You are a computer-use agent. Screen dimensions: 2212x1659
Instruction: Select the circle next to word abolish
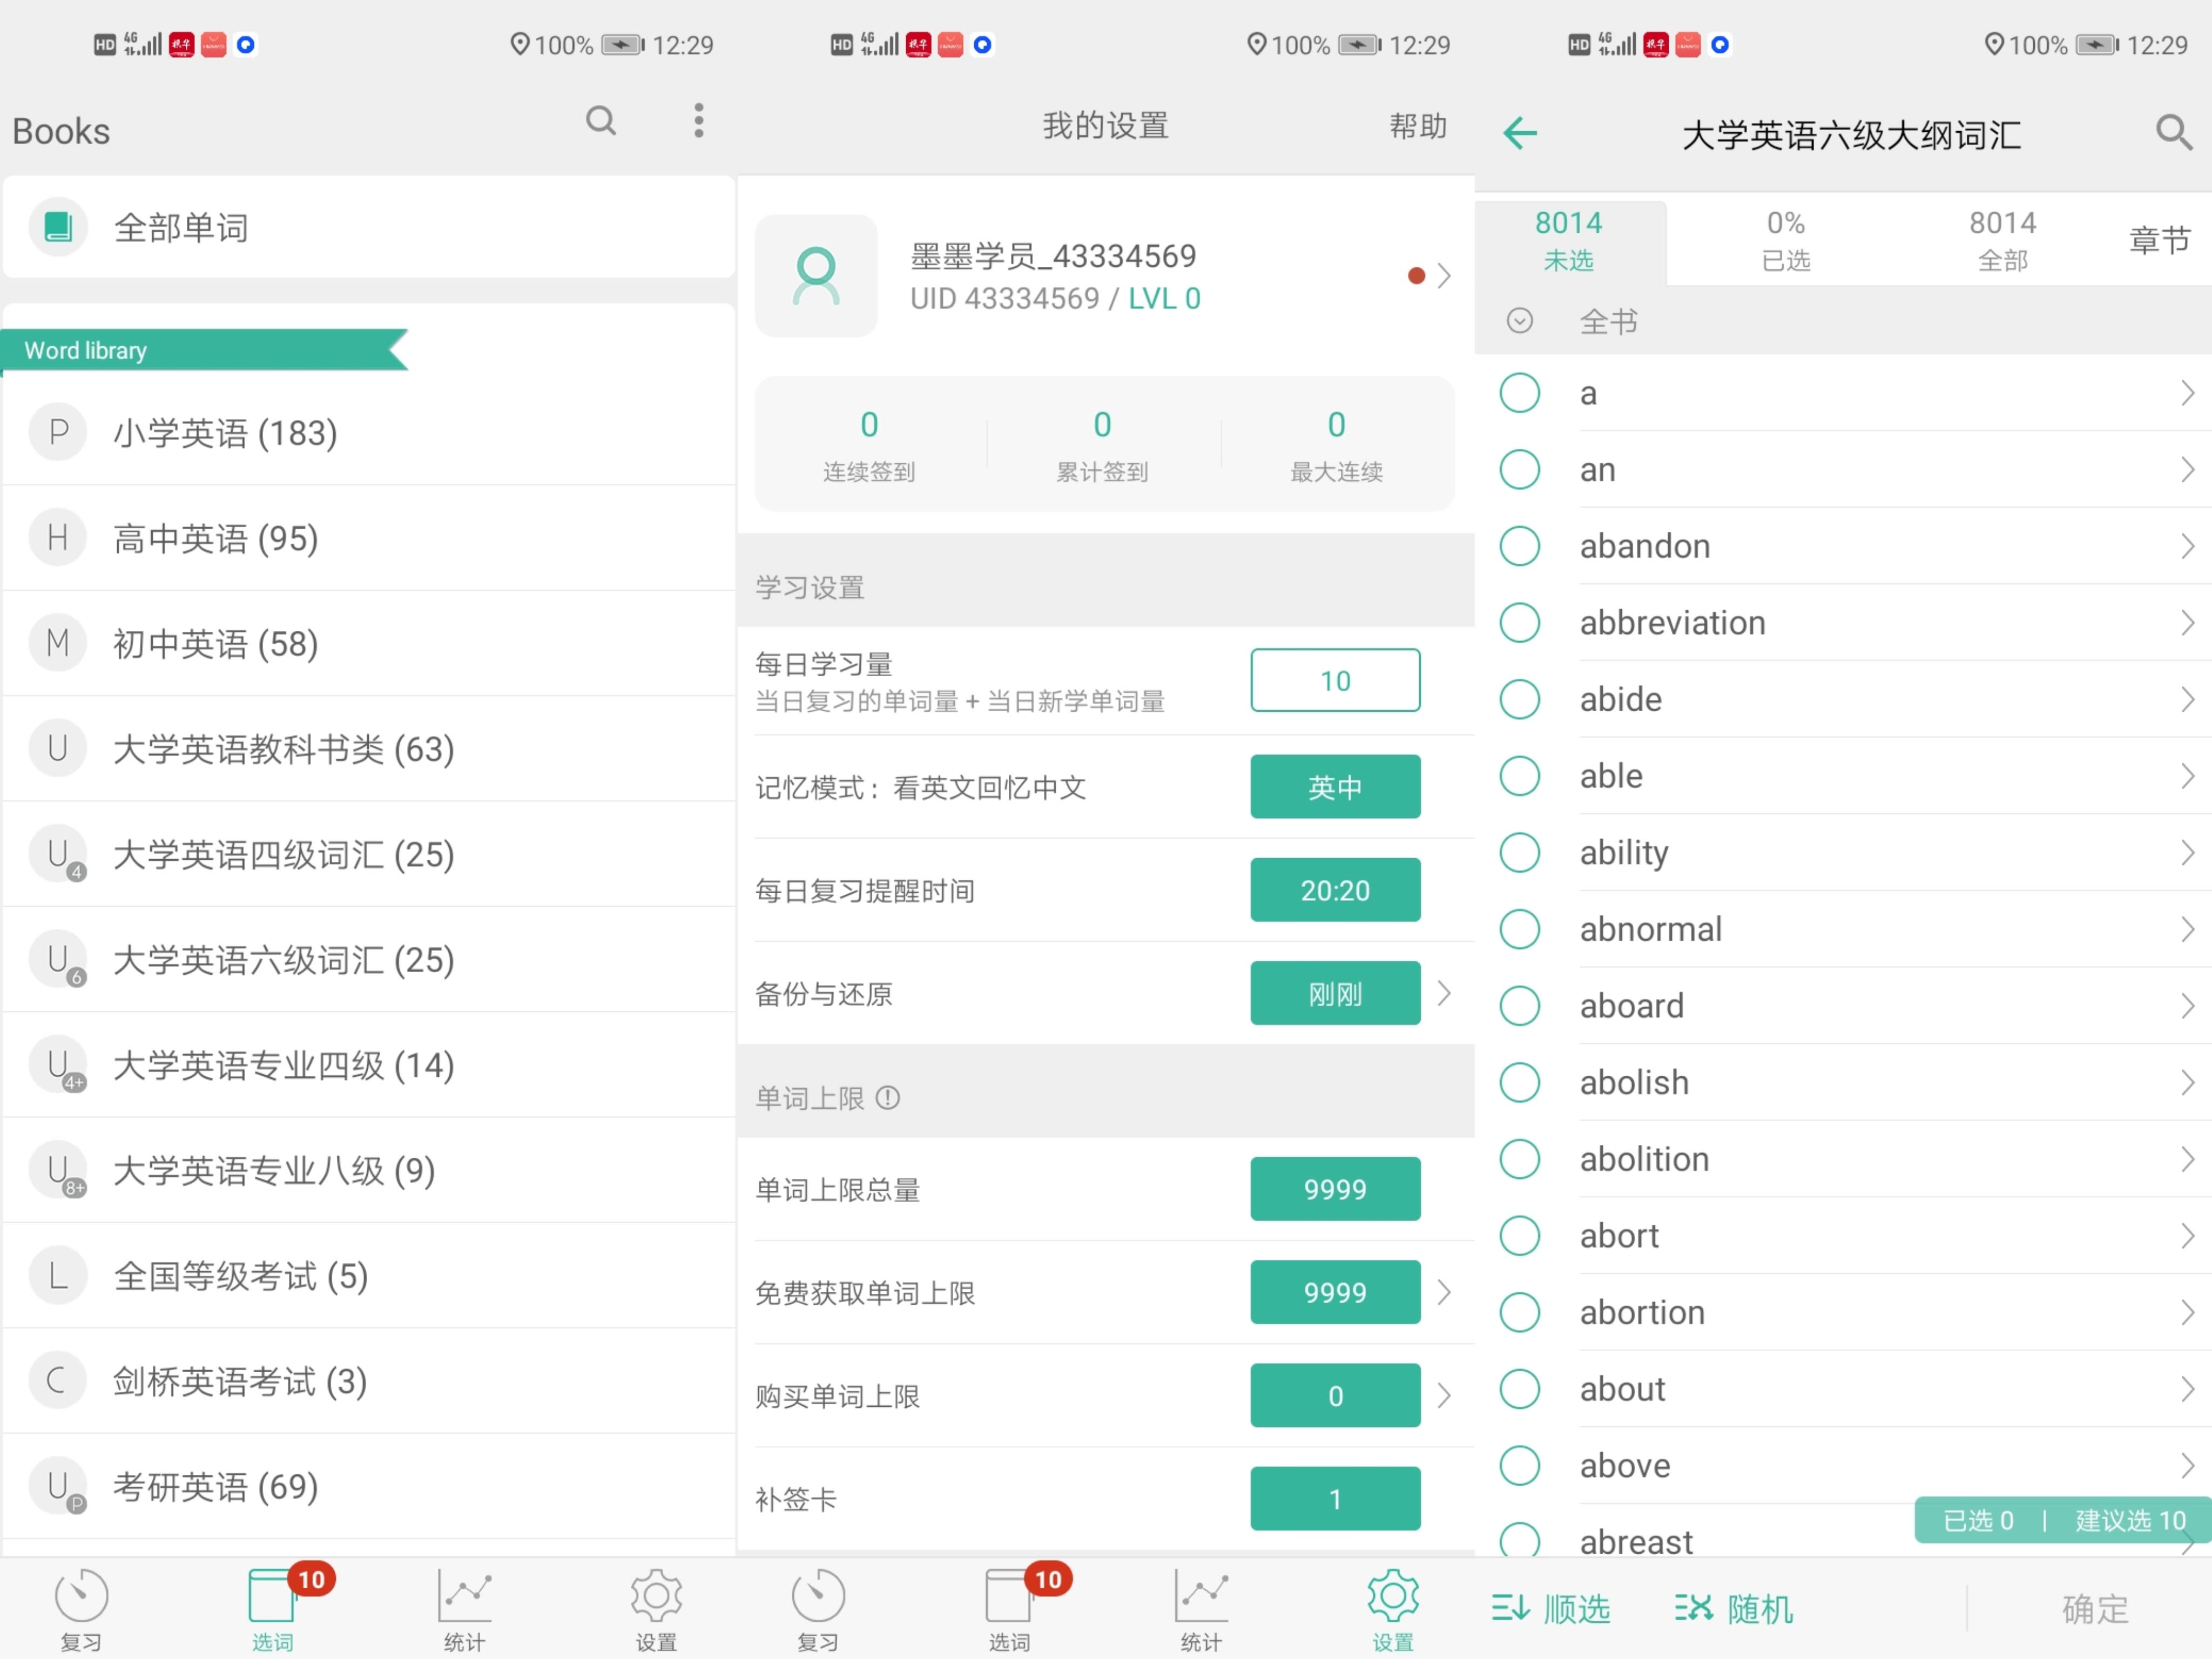1519,1082
